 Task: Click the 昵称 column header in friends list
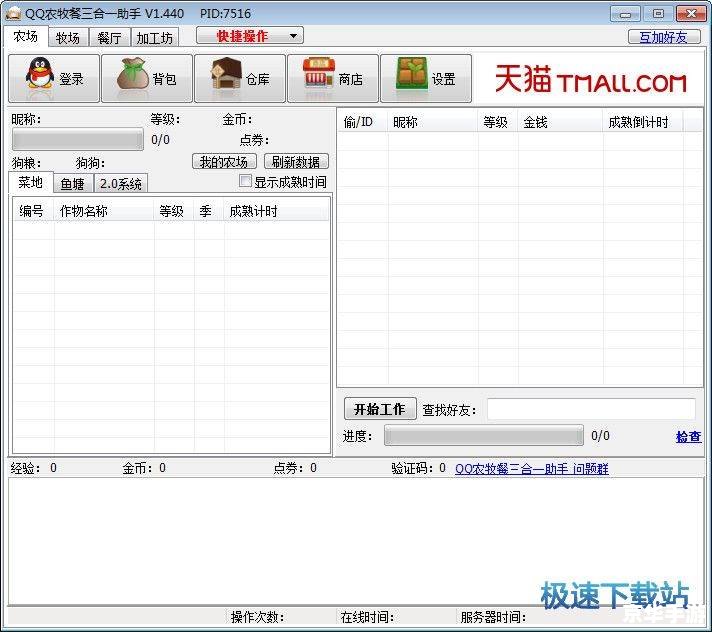433,122
